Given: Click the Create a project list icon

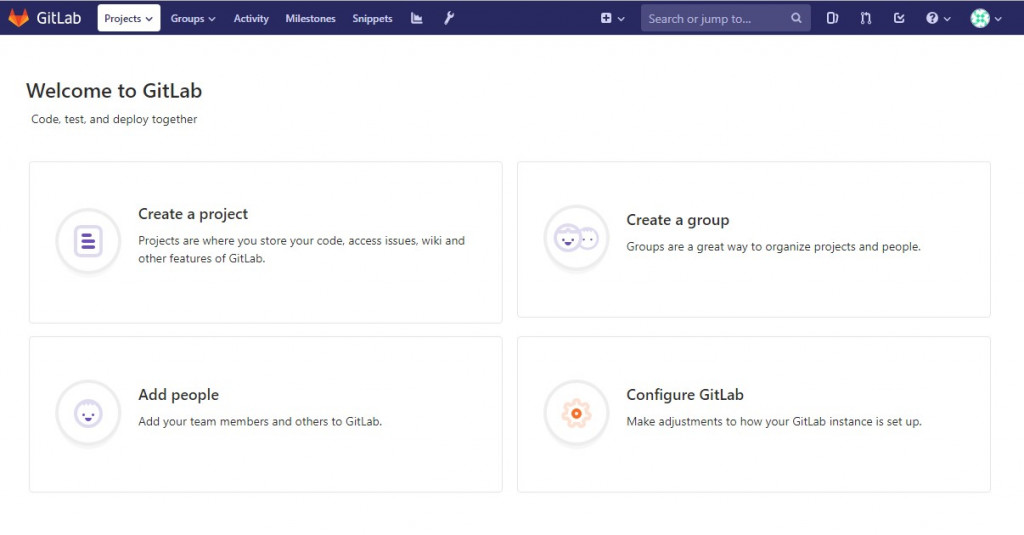Looking at the screenshot, I should pos(88,241).
